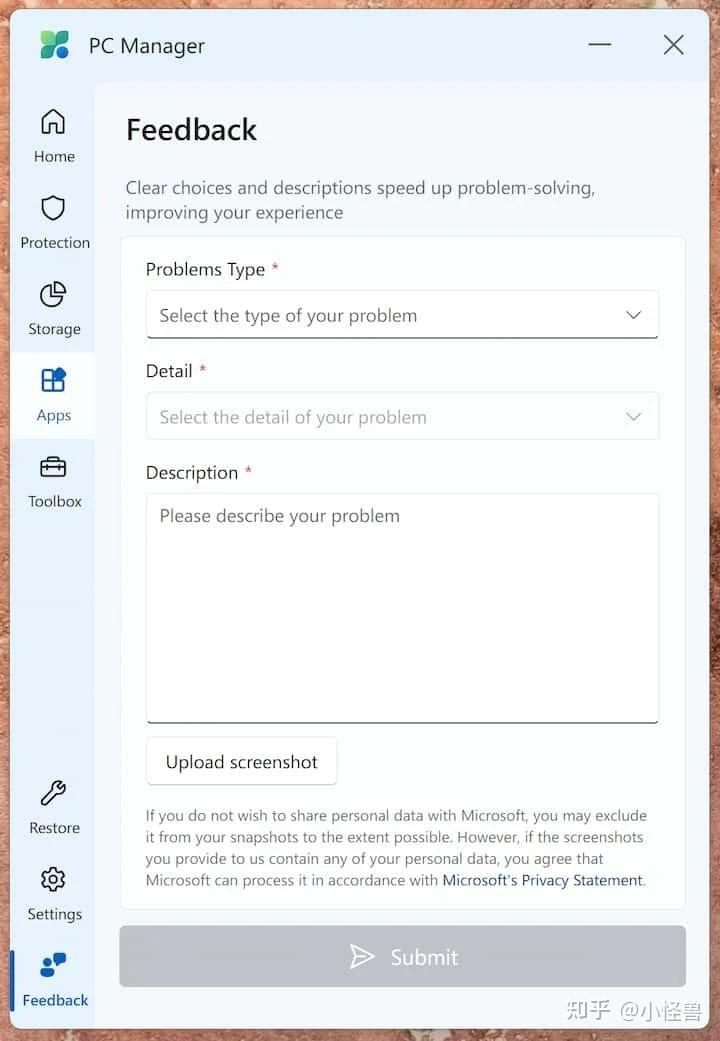720x1041 pixels.
Task: Minimize the PC Manager window
Action: click(600, 45)
